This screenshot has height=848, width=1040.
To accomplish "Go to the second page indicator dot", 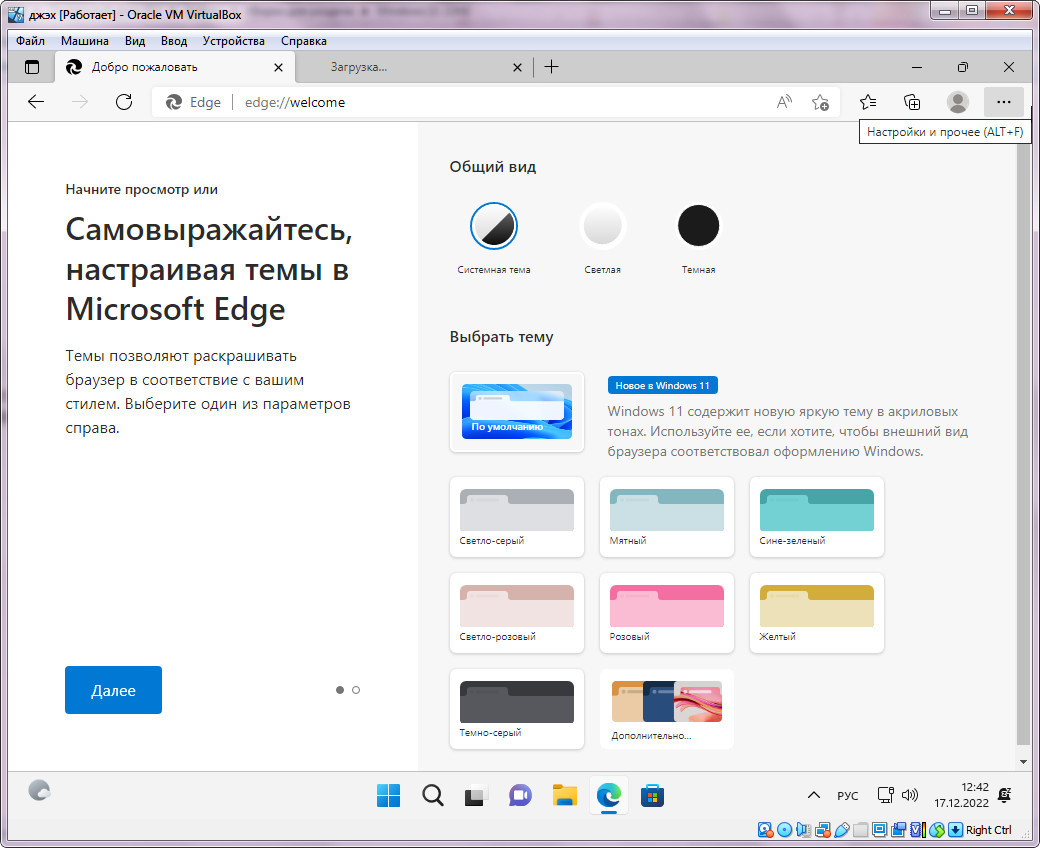I will (x=356, y=690).
